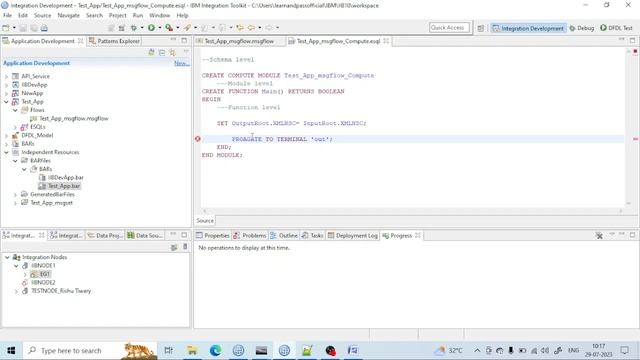Expand the EG1 integration server node
This screenshot has height=360, width=640.
pos(25,274)
